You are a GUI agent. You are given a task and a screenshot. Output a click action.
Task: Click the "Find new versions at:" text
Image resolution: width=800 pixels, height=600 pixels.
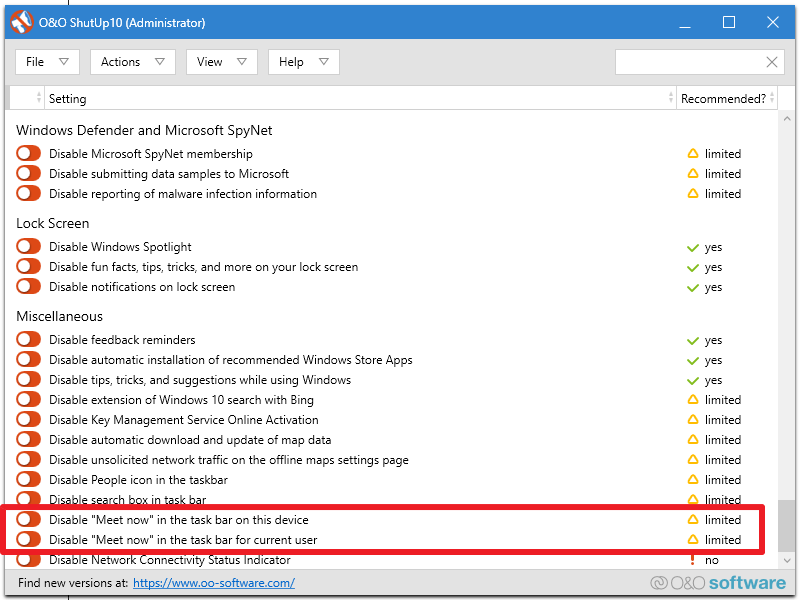tap(73, 583)
